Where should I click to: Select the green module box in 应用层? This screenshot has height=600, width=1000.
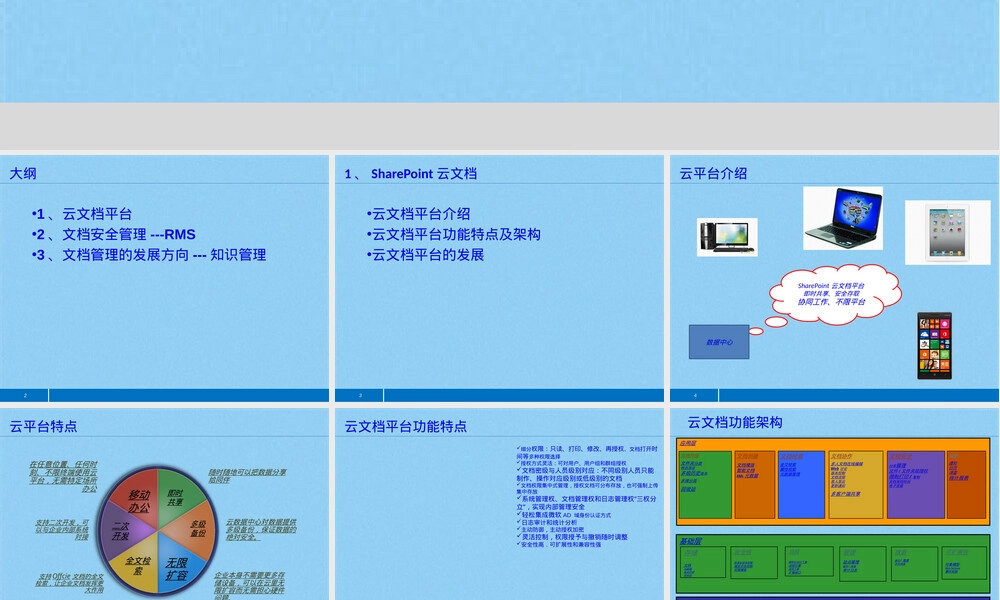pyautogui.click(x=705, y=485)
